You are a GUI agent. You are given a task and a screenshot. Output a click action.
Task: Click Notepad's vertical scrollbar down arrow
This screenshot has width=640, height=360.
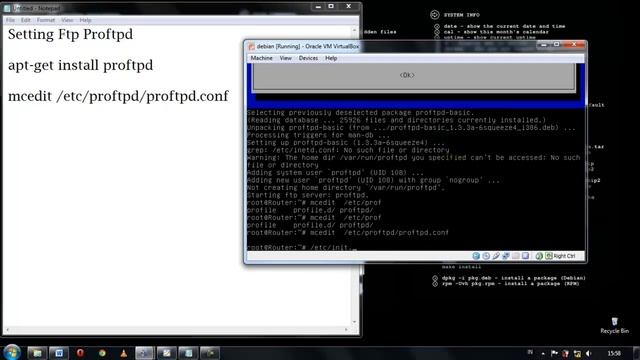(354, 322)
